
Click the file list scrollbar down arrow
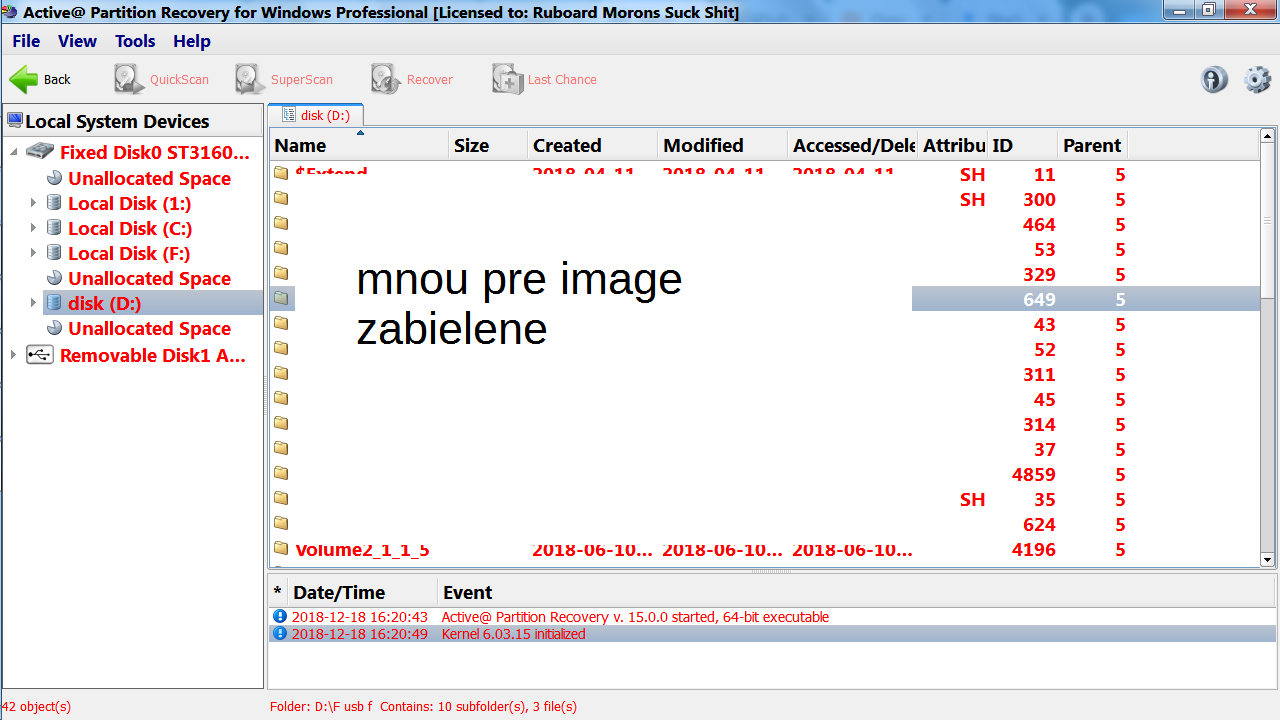1268,560
